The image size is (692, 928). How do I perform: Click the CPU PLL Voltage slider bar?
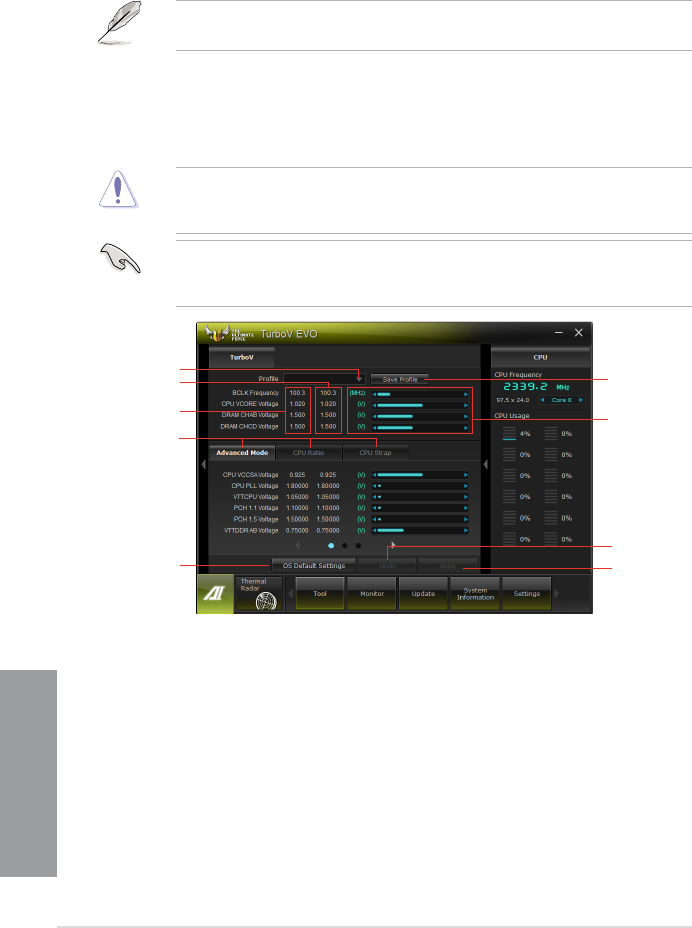[x=420, y=486]
